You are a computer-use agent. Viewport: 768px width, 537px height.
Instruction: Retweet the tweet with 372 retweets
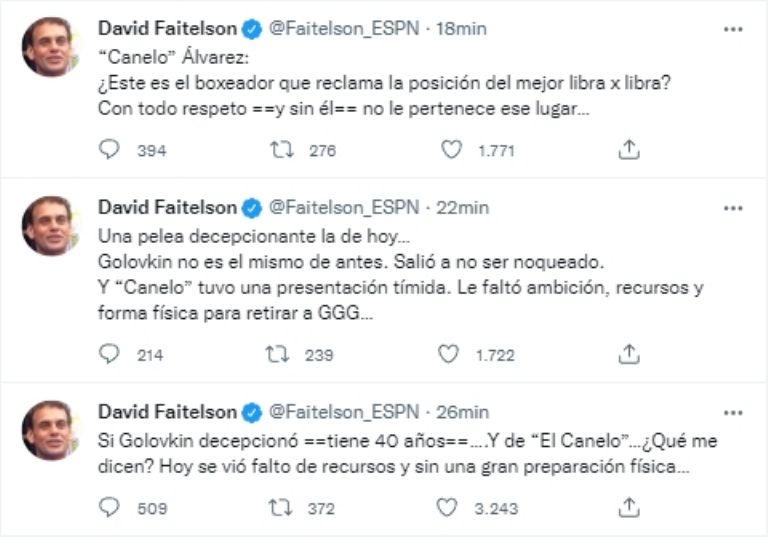pos(282,508)
